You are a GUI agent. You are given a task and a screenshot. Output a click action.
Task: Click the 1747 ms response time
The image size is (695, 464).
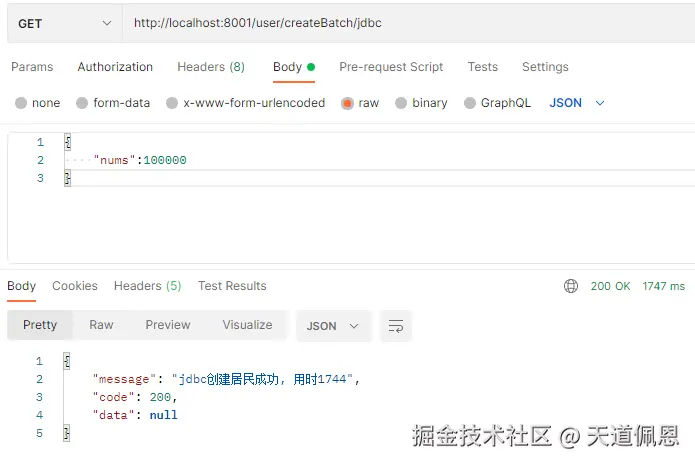pos(664,286)
